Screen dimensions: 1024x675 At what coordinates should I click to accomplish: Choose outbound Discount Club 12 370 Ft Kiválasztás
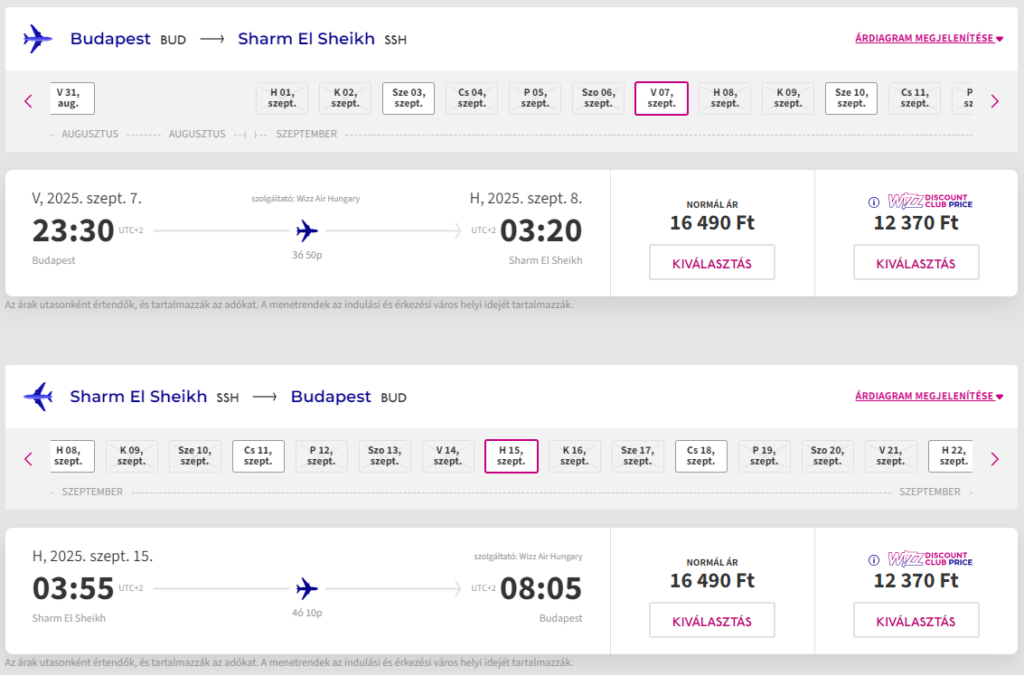pyautogui.click(x=915, y=263)
